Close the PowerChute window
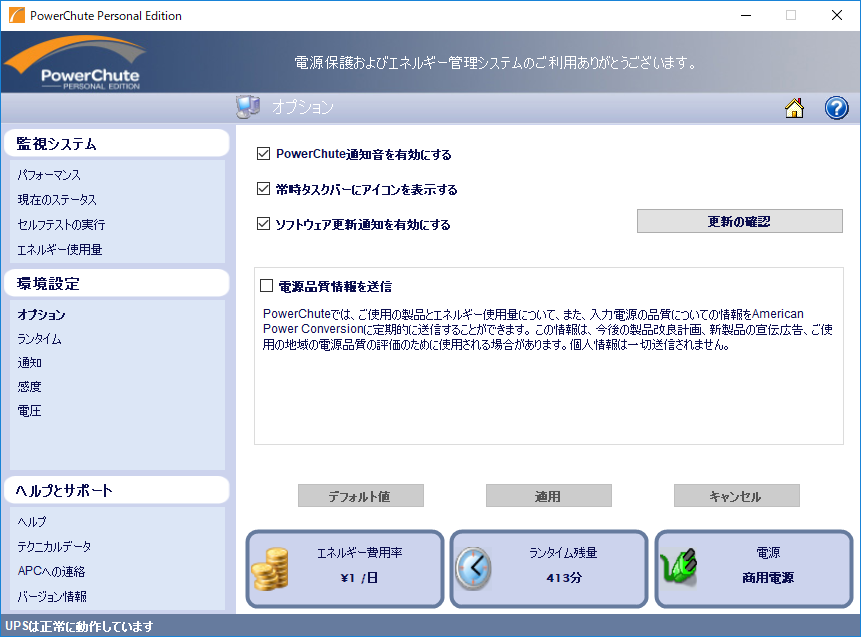This screenshot has height=637, width=861. click(x=837, y=15)
